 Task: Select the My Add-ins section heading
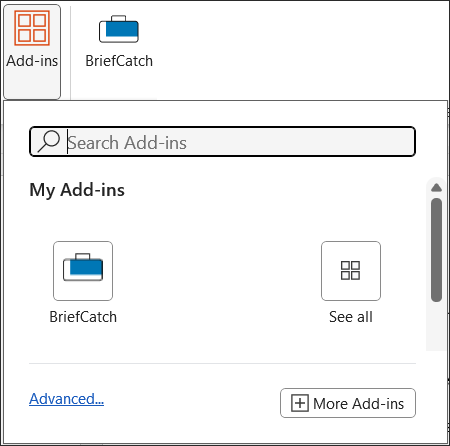pyautogui.click(x=77, y=190)
